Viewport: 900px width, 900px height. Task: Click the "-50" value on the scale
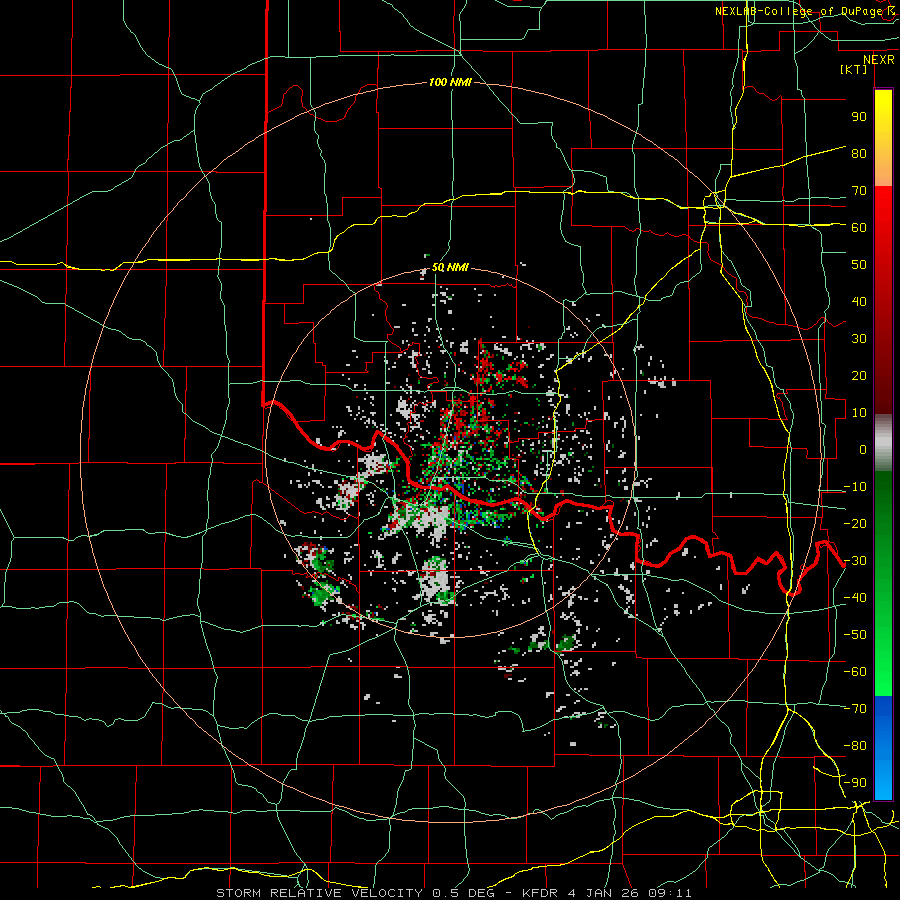click(x=855, y=635)
